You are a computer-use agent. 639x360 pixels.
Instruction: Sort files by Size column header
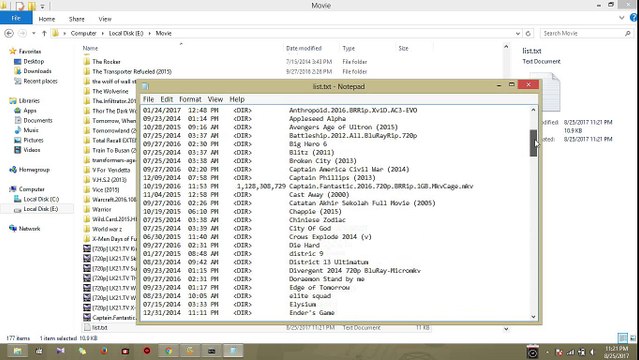[x=403, y=48]
